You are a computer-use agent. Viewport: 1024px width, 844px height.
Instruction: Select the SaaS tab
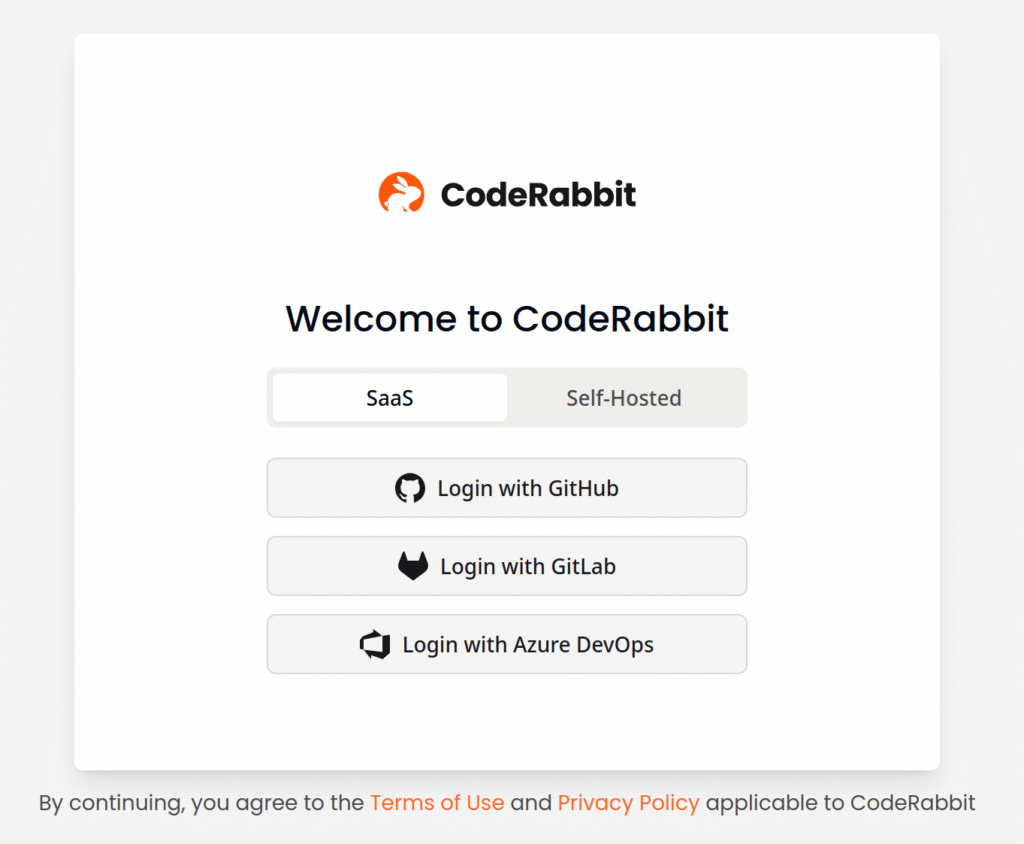[x=390, y=398]
